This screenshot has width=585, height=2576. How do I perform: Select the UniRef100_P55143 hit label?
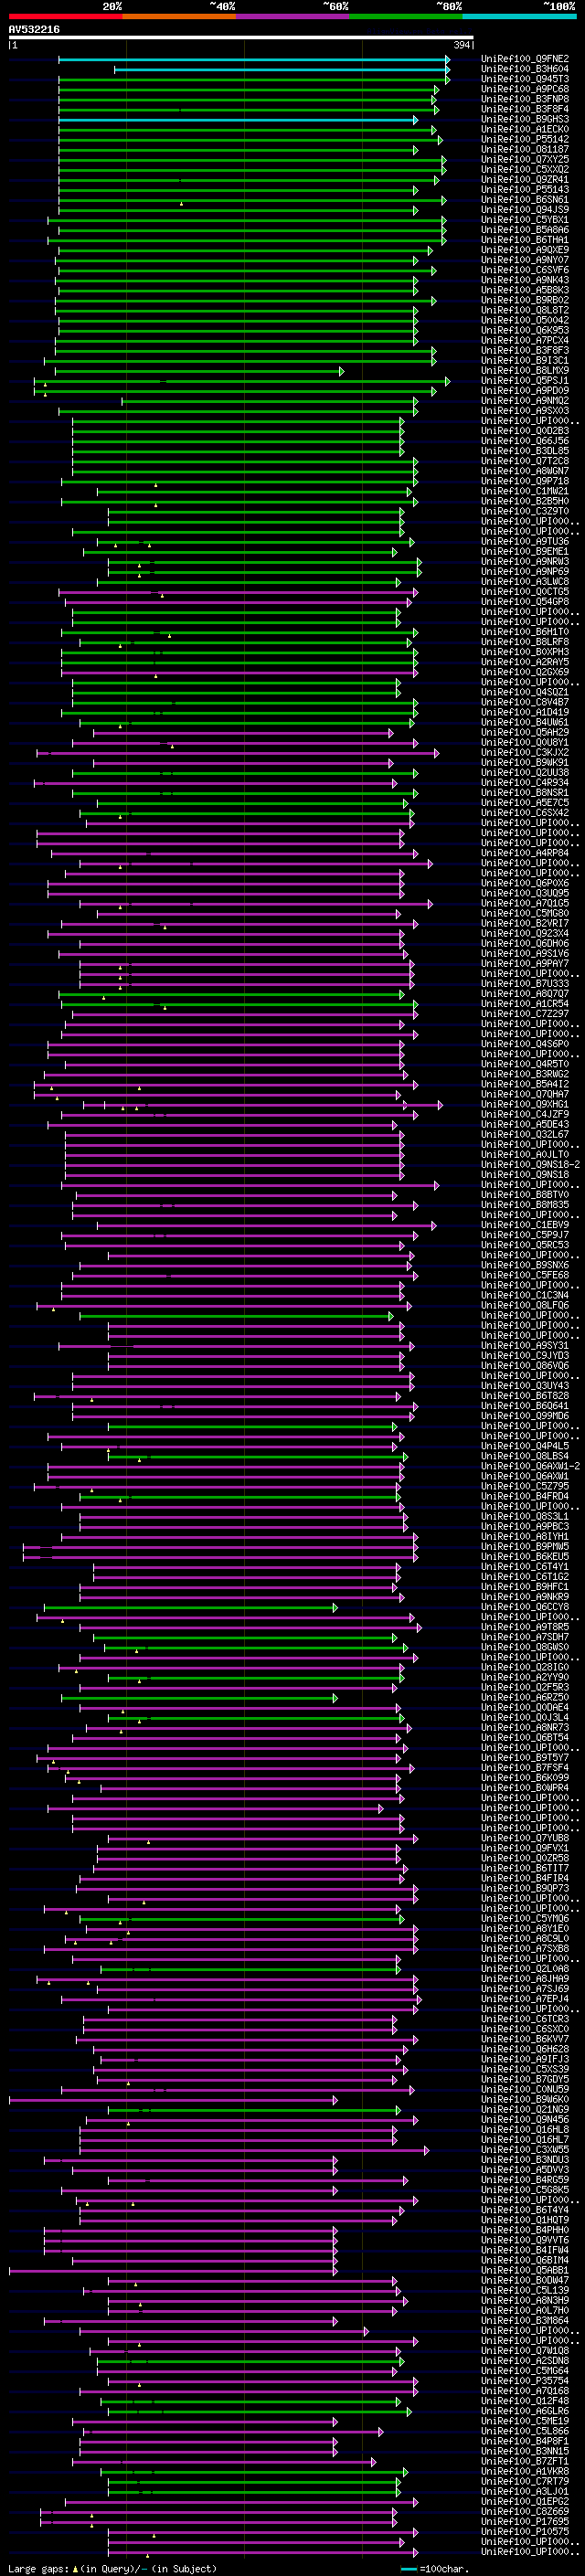525,189
